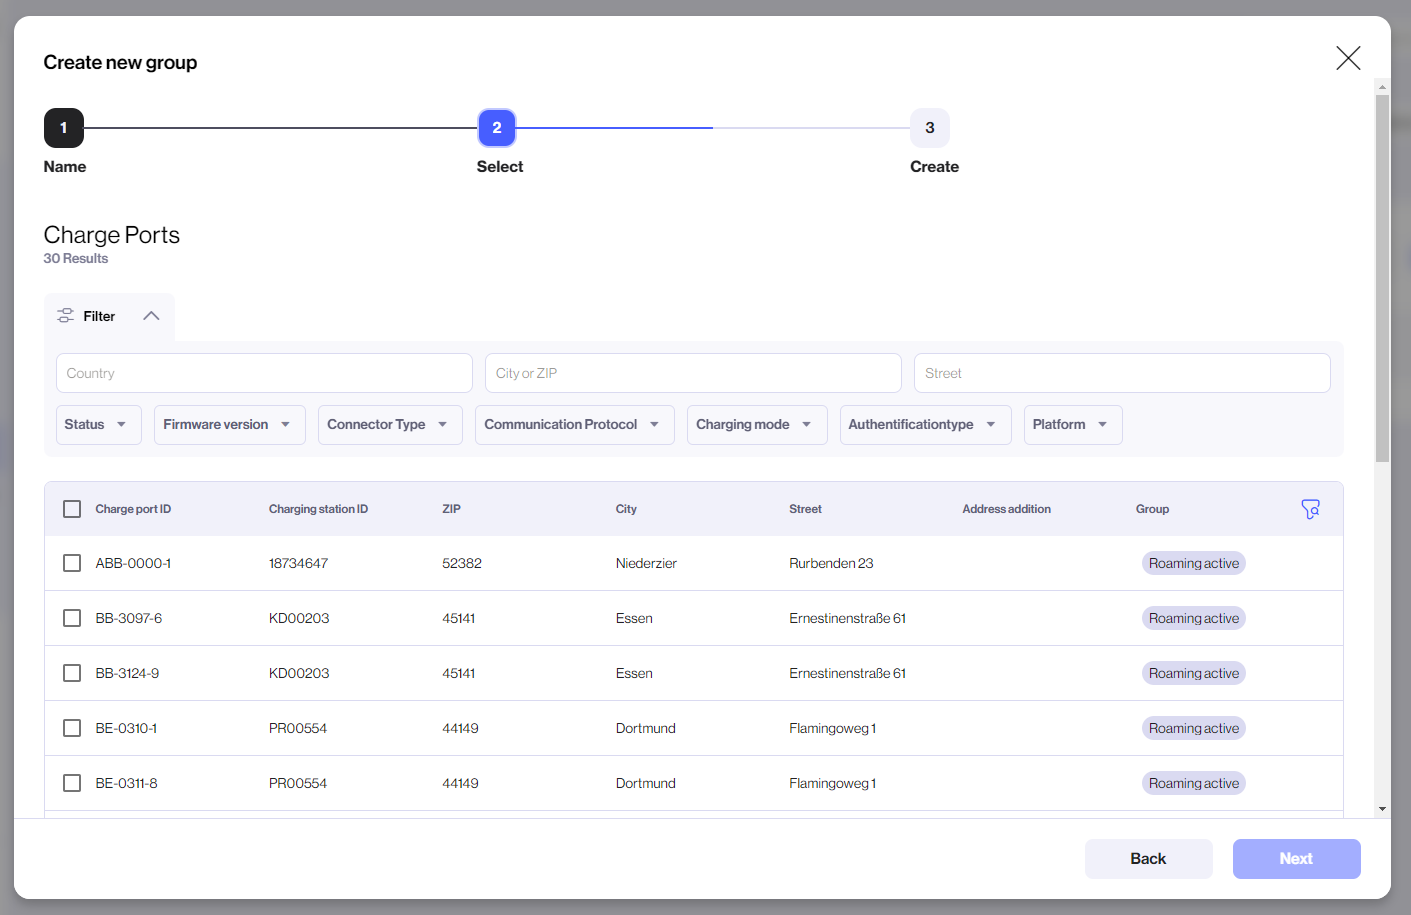This screenshot has width=1411, height=915.
Task: Expand the Connector Type dropdown
Action: tap(389, 425)
